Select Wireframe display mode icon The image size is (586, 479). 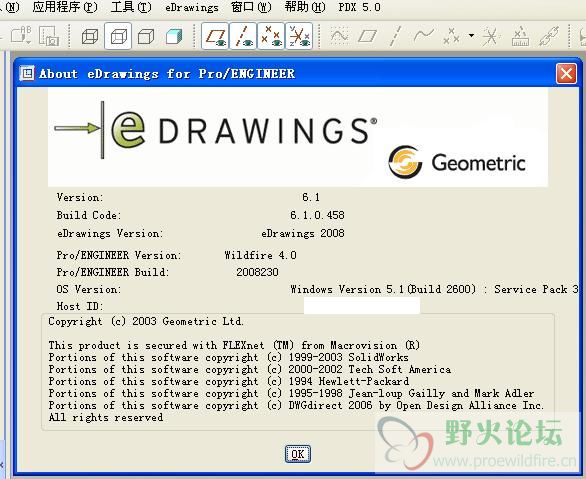90,37
